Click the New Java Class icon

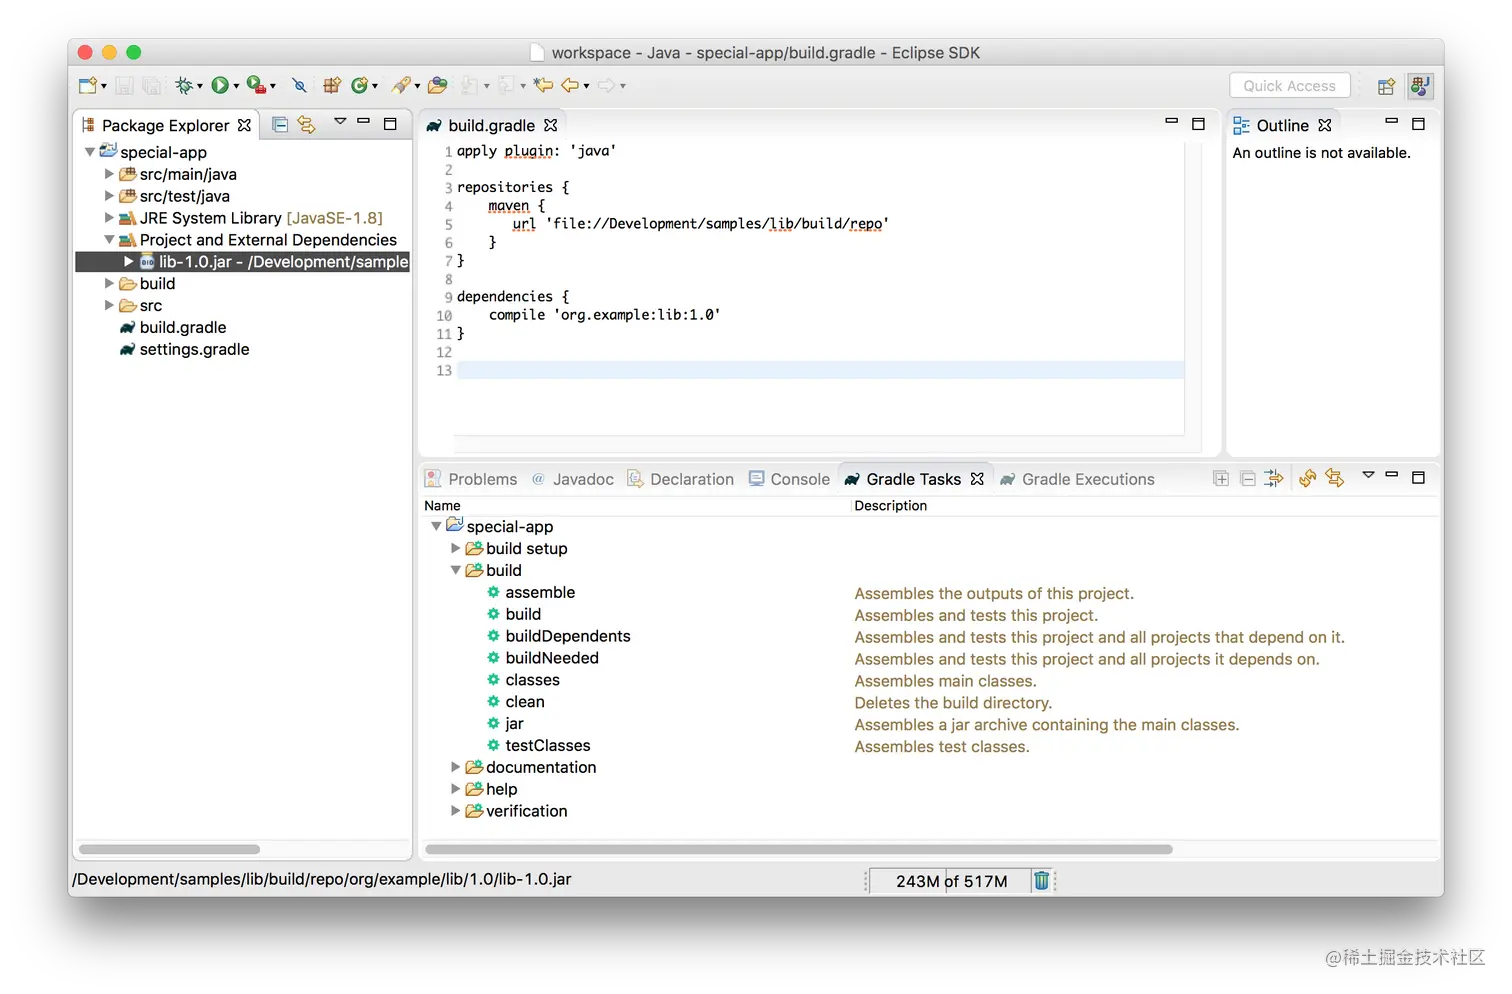pyautogui.click(x=359, y=86)
